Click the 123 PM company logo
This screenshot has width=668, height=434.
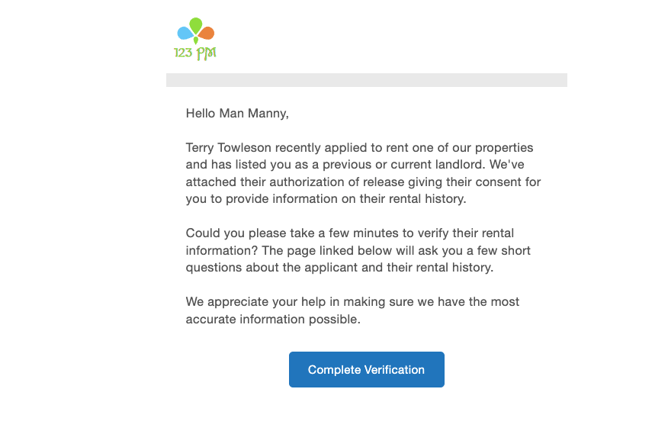(x=195, y=39)
